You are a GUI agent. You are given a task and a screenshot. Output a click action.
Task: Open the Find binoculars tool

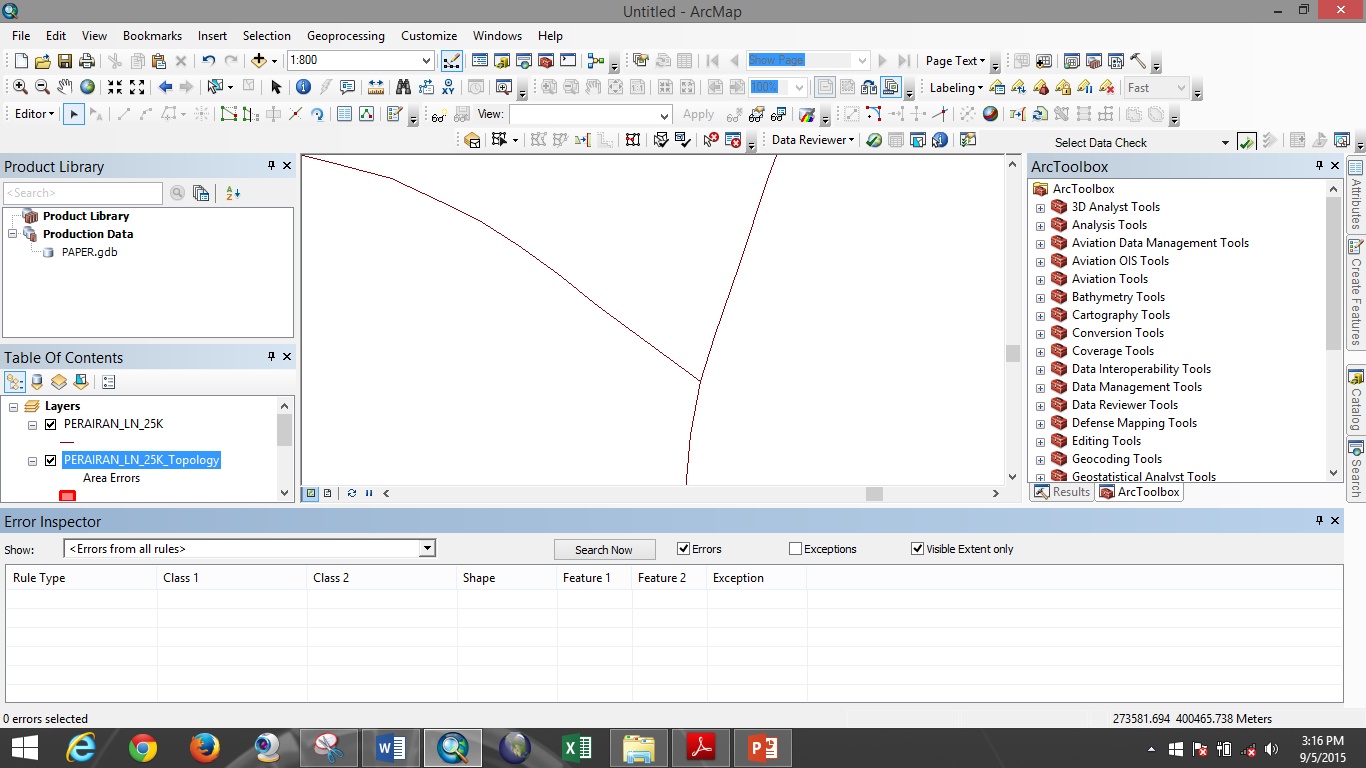click(404, 87)
